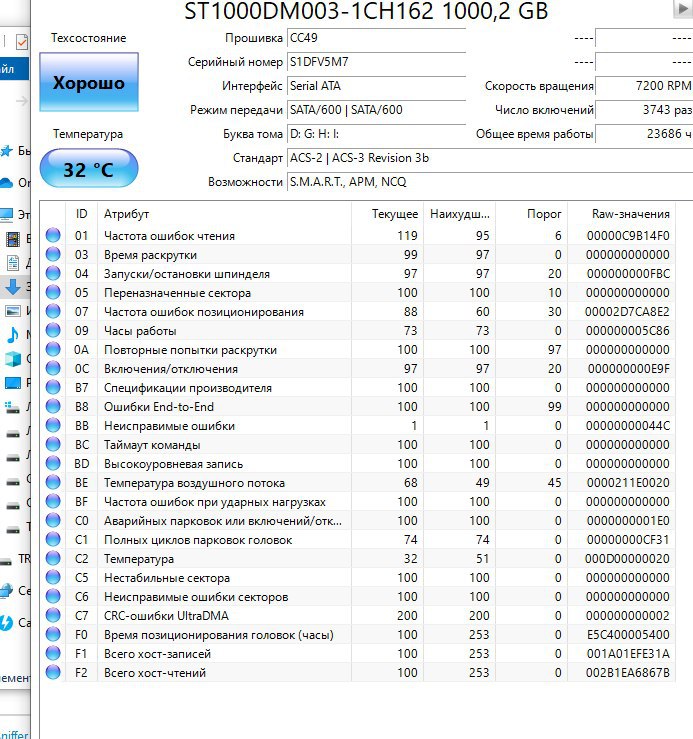Select the Полных циклов парковок головок row
Image resolution: width=693 pixels, height=739 pixels.
(357, 540)
